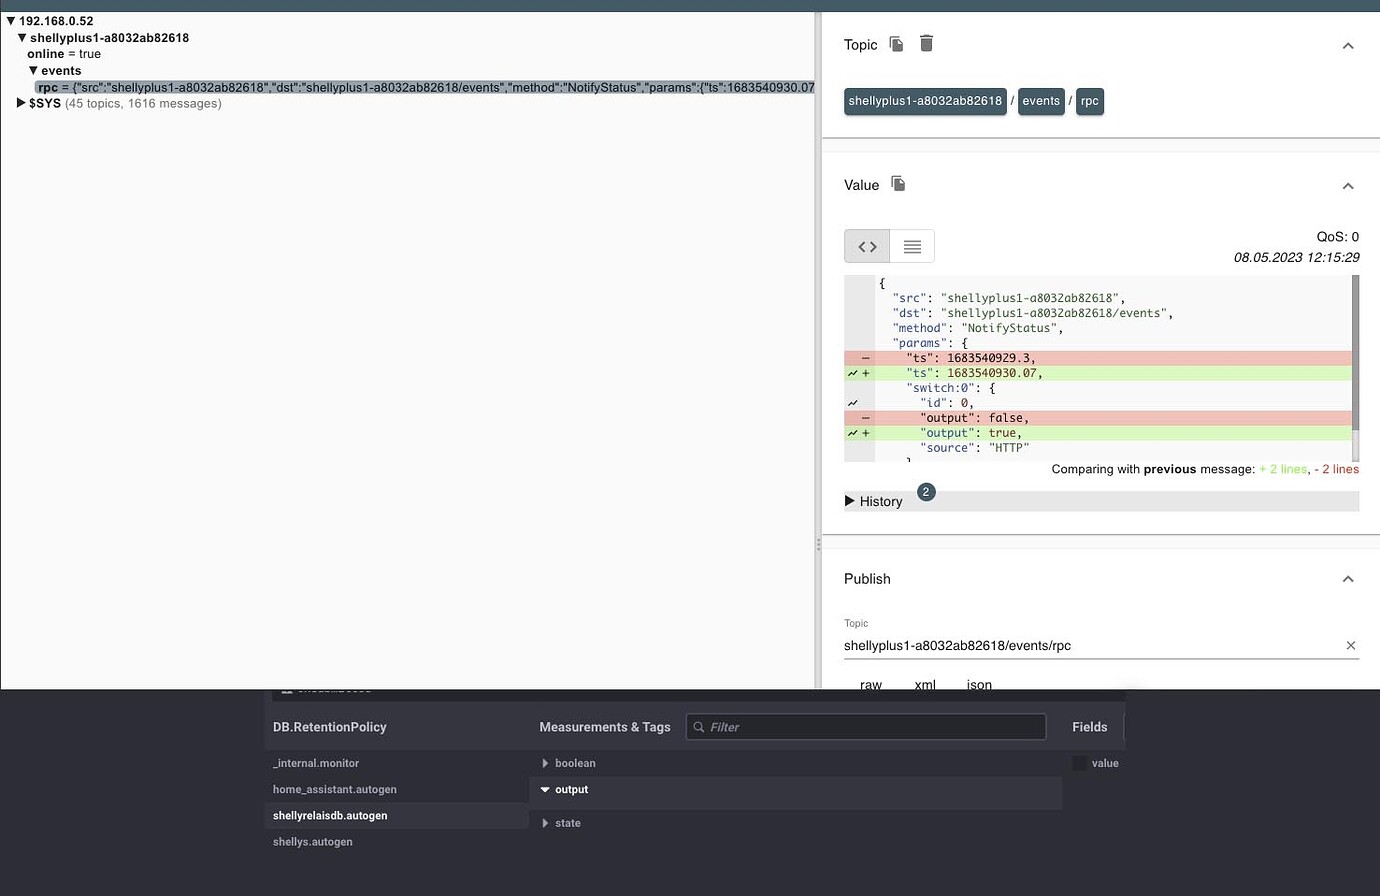Delete the topic using the trash icon

click(926, 44)
